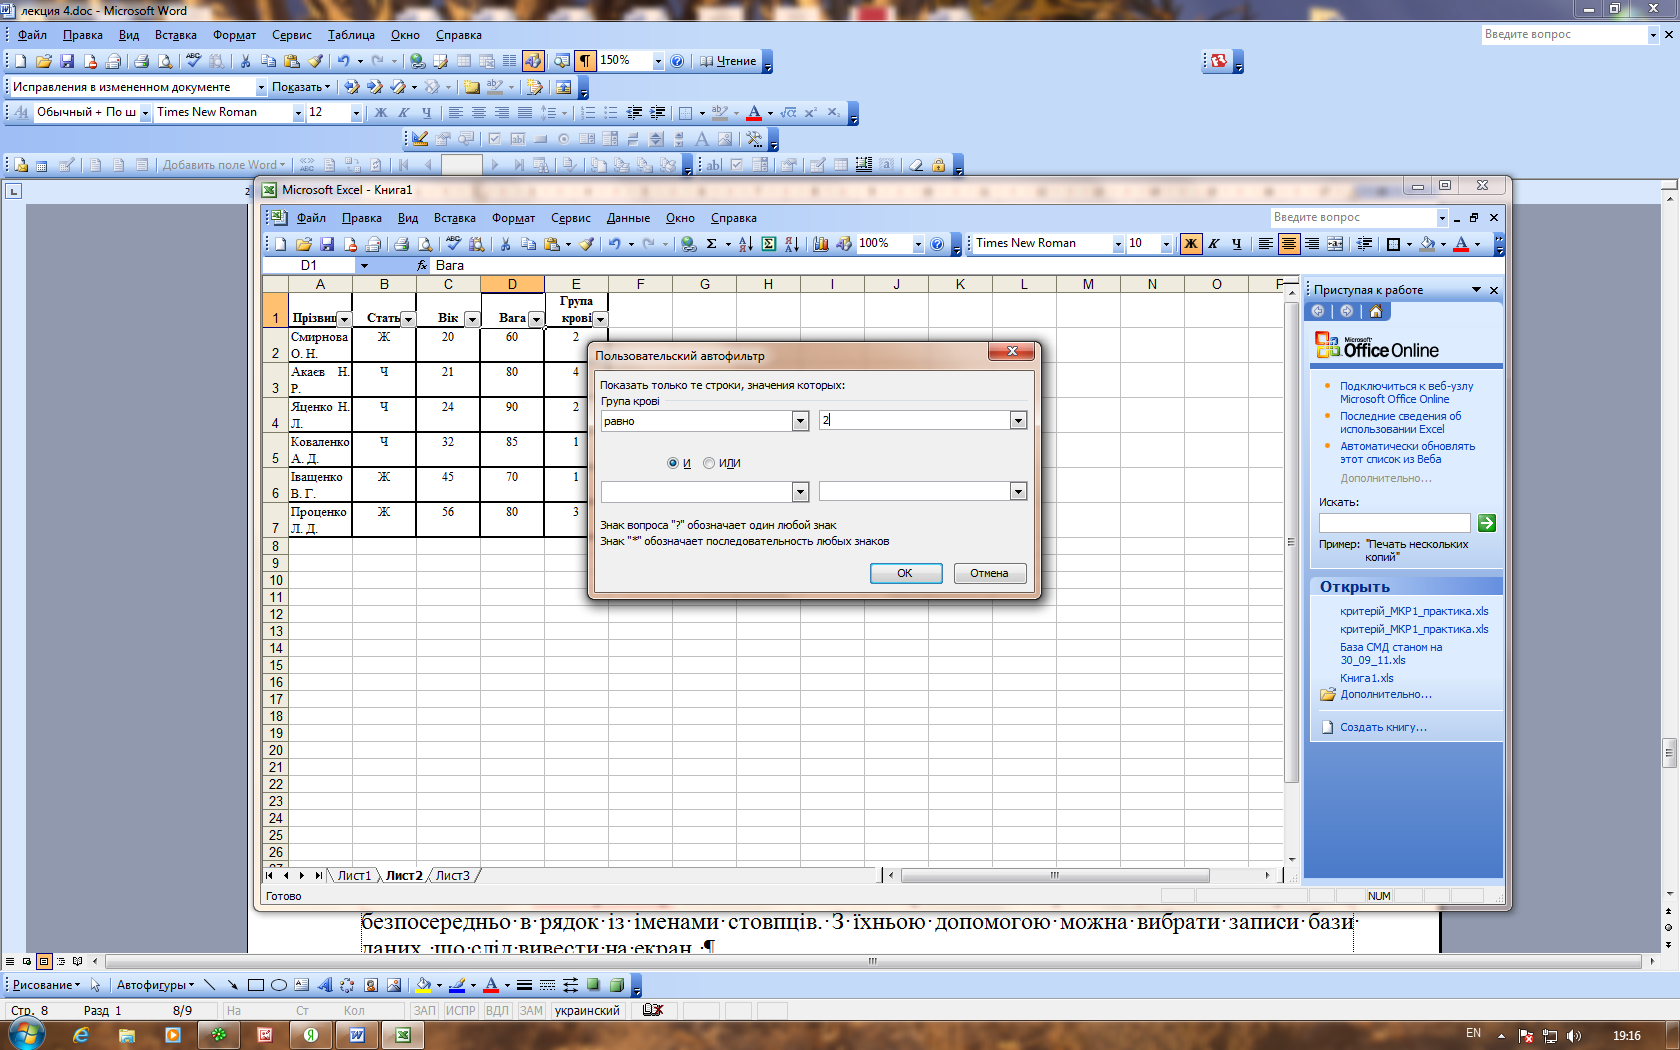Viewport: 1680px width, 1050px height.
Task: Click Excel's Print Preview toolbar icon
Action: pyautogui.click(x=425, y=243)
